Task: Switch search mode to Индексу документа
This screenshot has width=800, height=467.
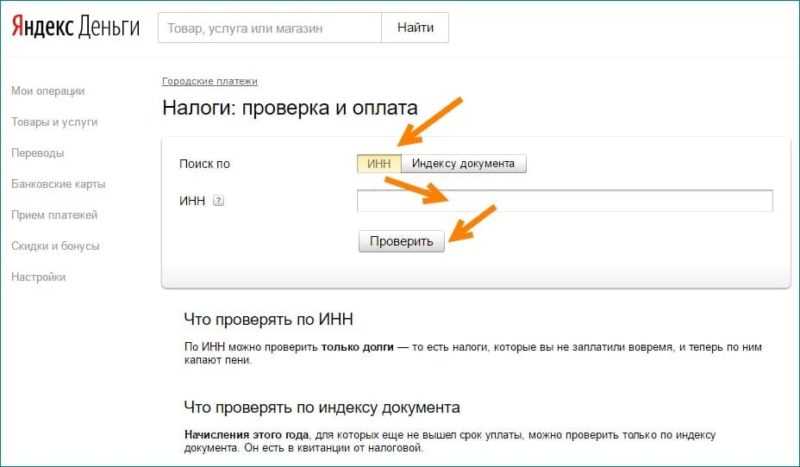Action: pos(464,163)
